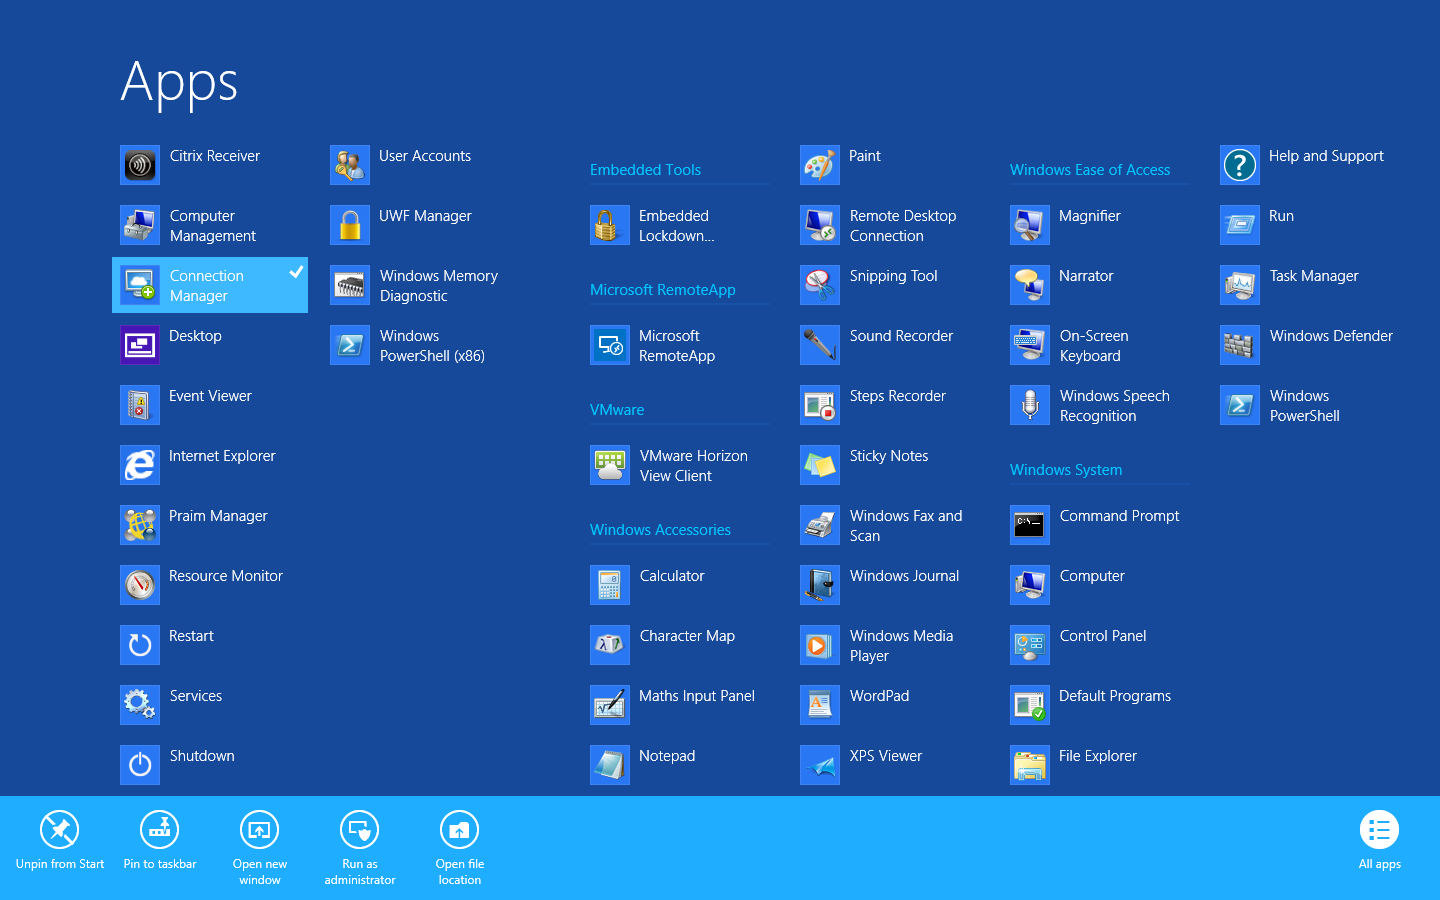Launch Snipping Tool scissors icon
The image size is (1440, 900).
[x=820, y=285]
